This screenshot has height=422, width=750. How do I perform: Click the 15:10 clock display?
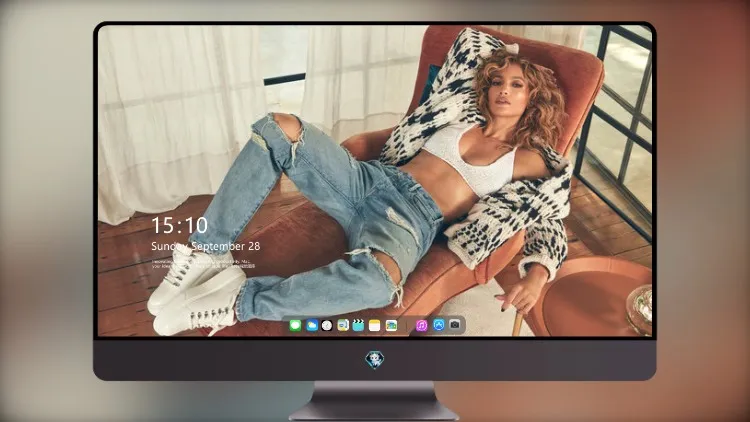[x=179, y=225]
